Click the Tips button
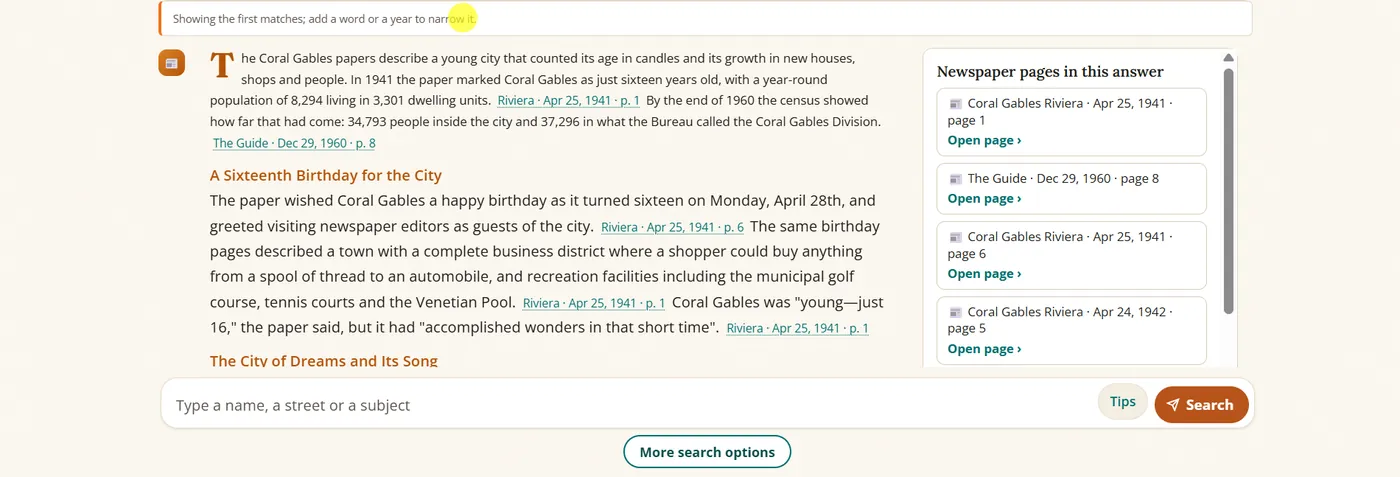Viewport: 1400px width, 477px height. [1122, 402]
